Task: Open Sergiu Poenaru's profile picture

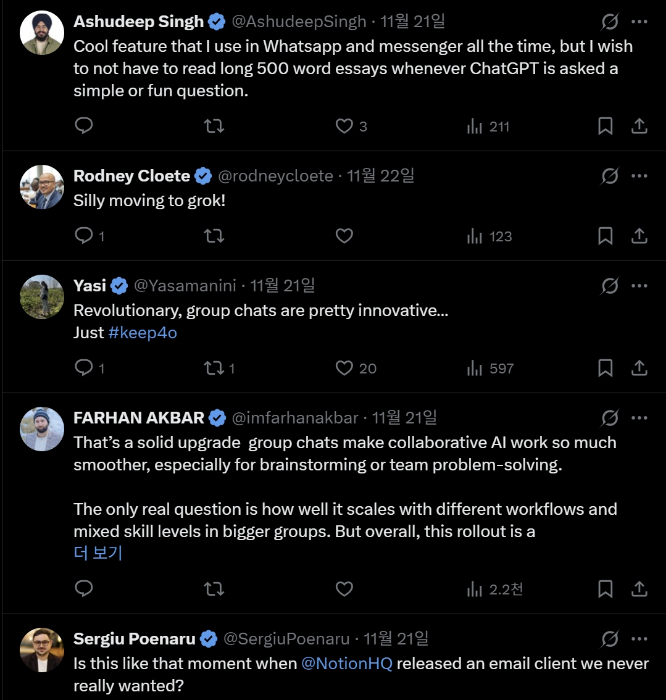Action: (x=42, y=649)
